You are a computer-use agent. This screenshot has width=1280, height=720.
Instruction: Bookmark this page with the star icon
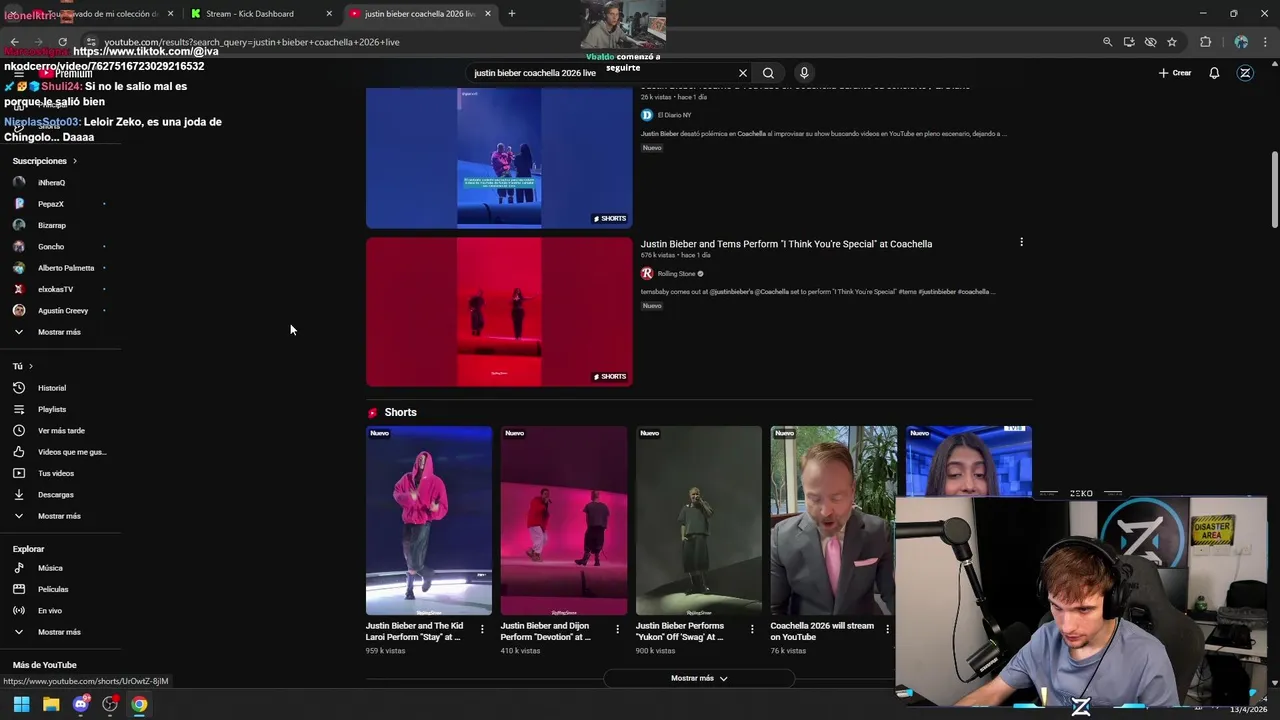(1172, 42)
